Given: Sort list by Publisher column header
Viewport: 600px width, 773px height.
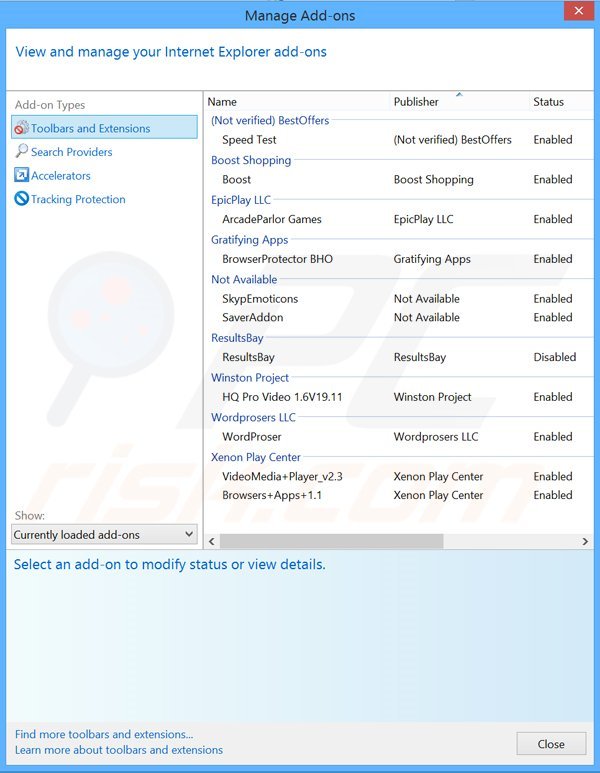Looking at the screenshot, I should click(459, 102).
